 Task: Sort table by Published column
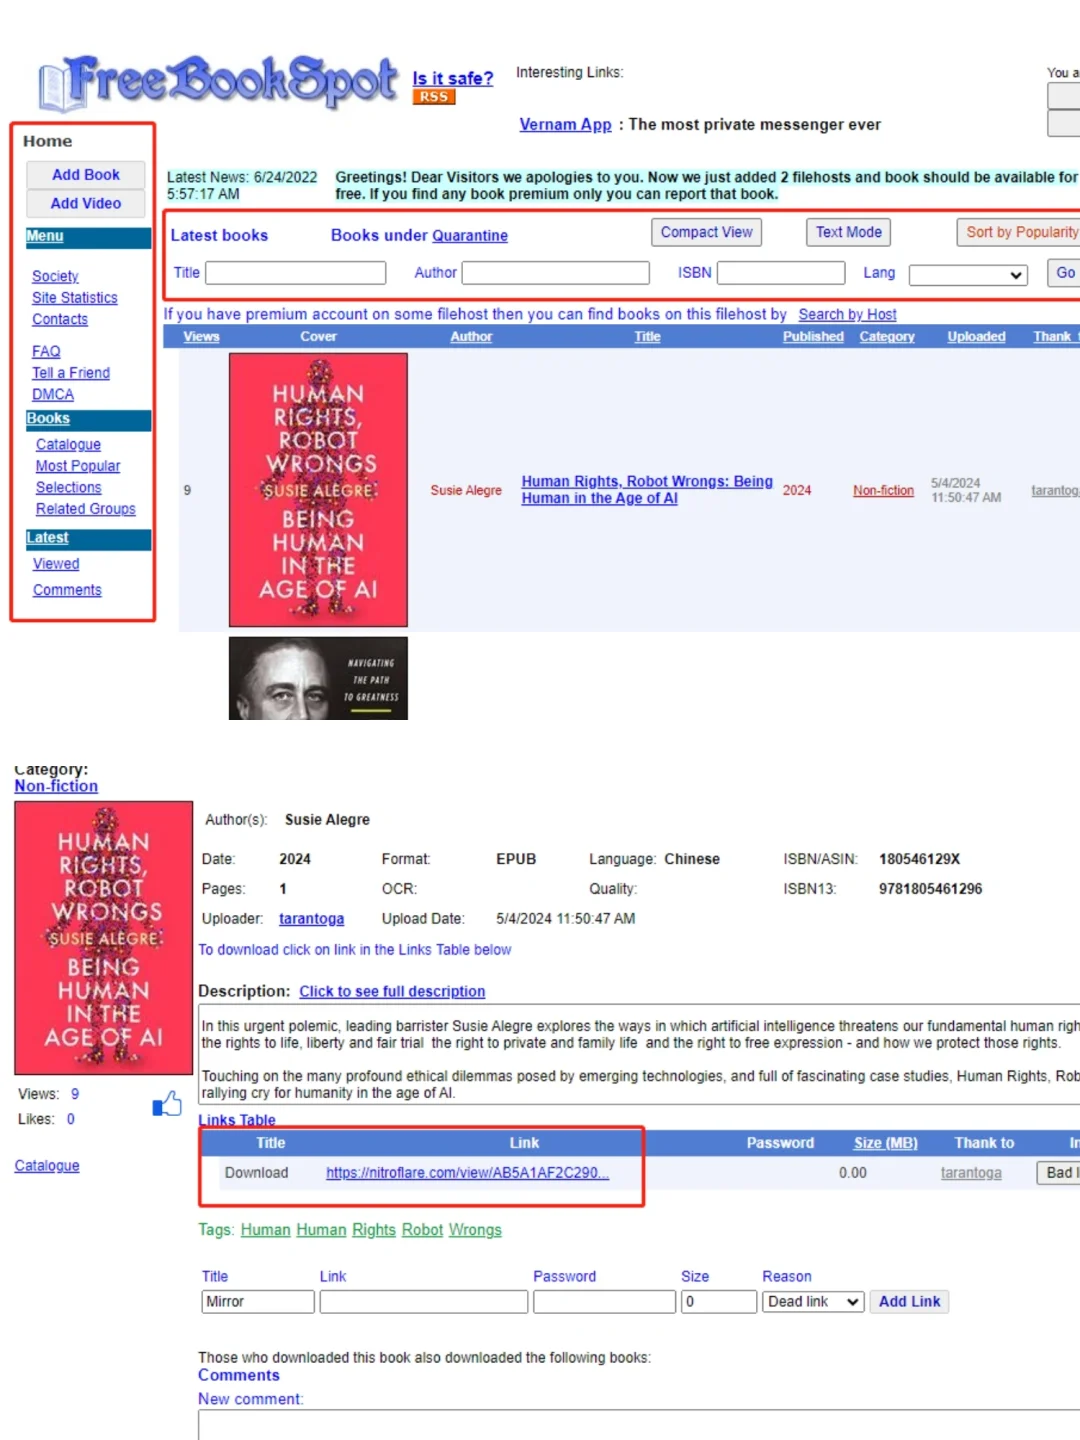pyautogui.click(x=813, y=337)
